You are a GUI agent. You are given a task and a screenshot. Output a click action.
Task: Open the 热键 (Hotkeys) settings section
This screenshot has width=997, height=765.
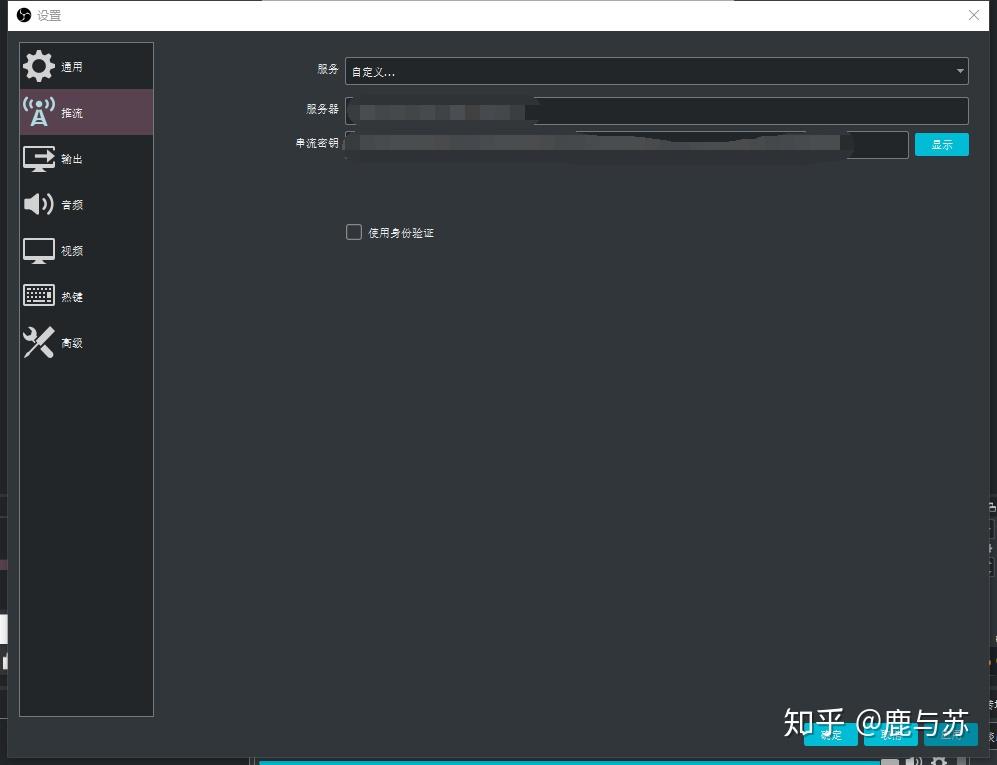86,296
